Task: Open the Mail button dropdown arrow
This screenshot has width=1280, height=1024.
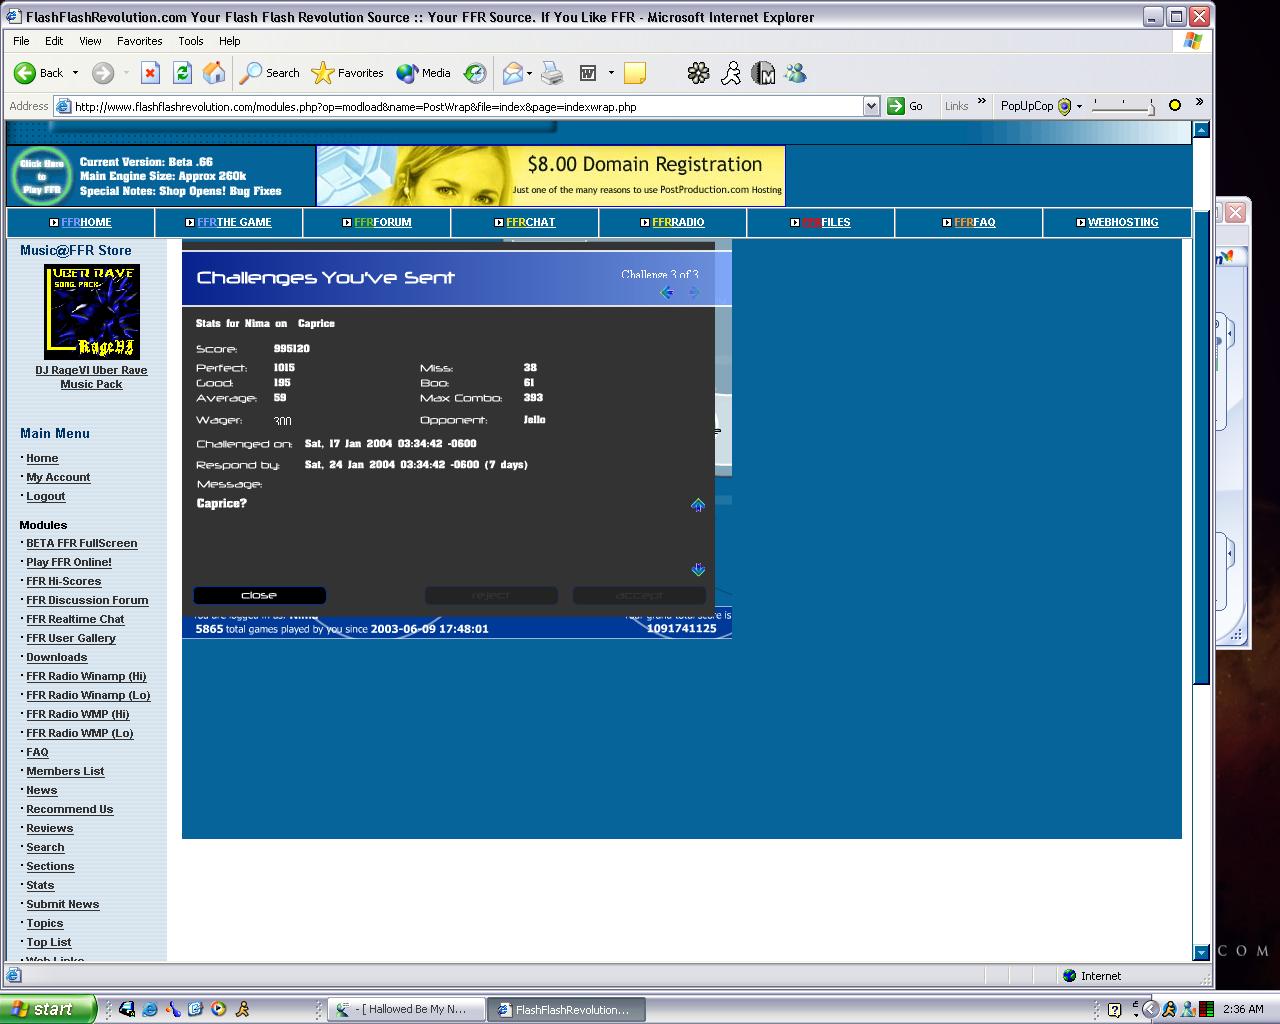Action: point(529,73)
